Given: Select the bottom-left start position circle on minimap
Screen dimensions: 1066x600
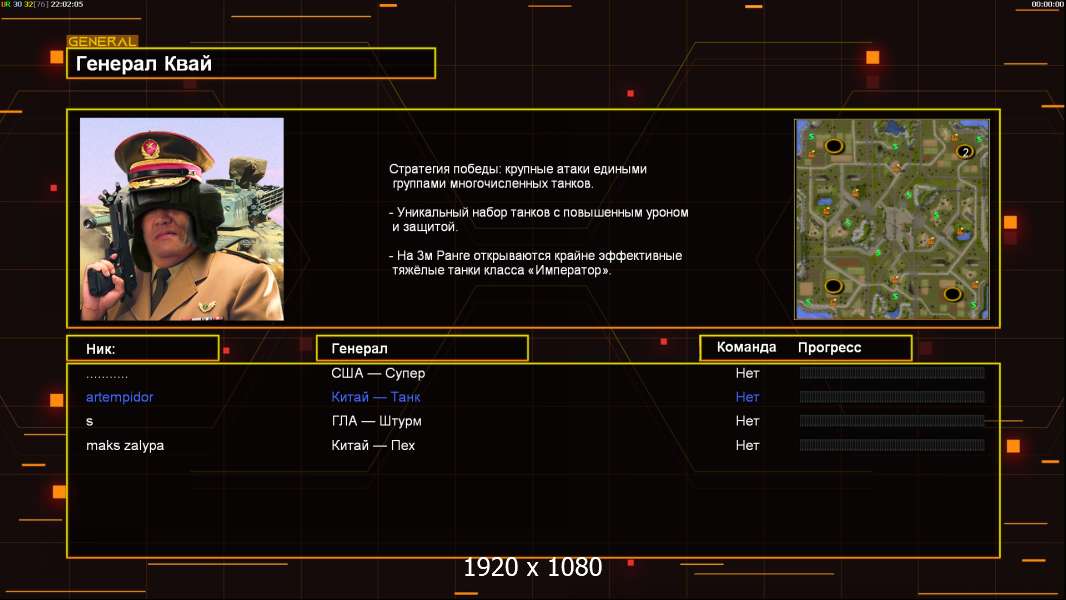Looking at the screenshot, I should pos(833,287).
